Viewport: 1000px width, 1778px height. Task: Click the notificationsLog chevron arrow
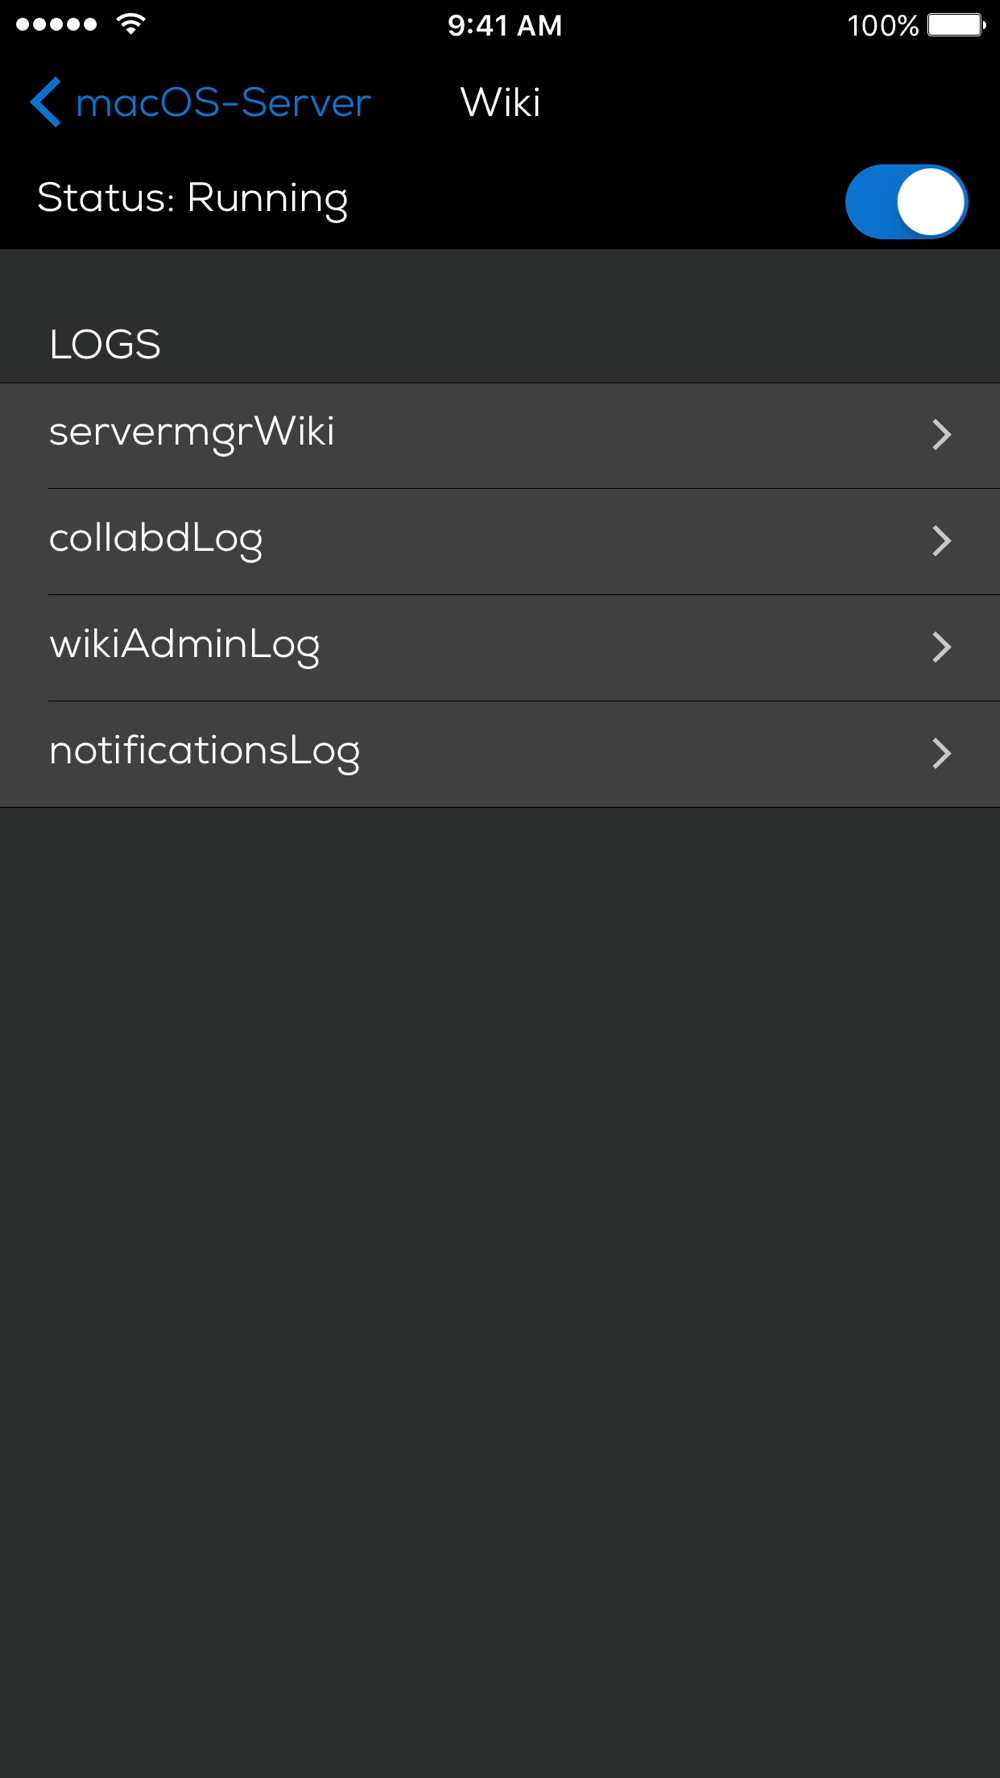coord(941,753)
